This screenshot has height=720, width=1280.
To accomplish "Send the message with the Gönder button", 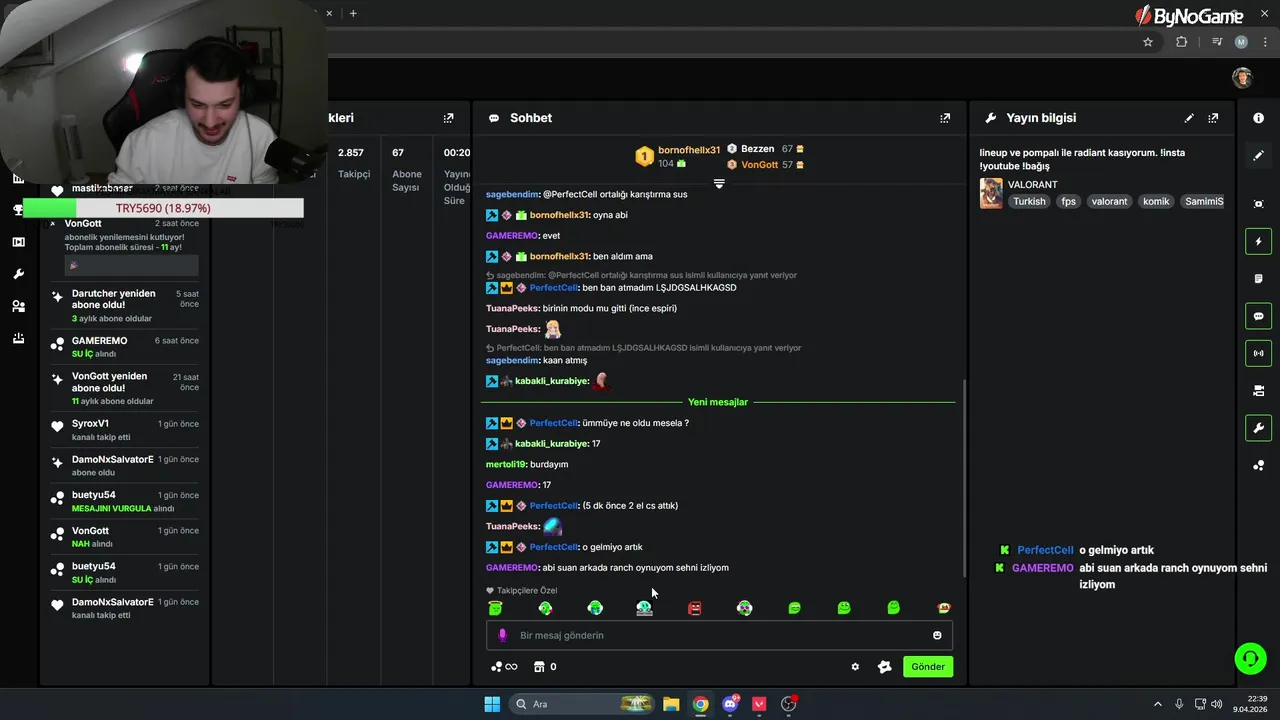I will 928,666.
